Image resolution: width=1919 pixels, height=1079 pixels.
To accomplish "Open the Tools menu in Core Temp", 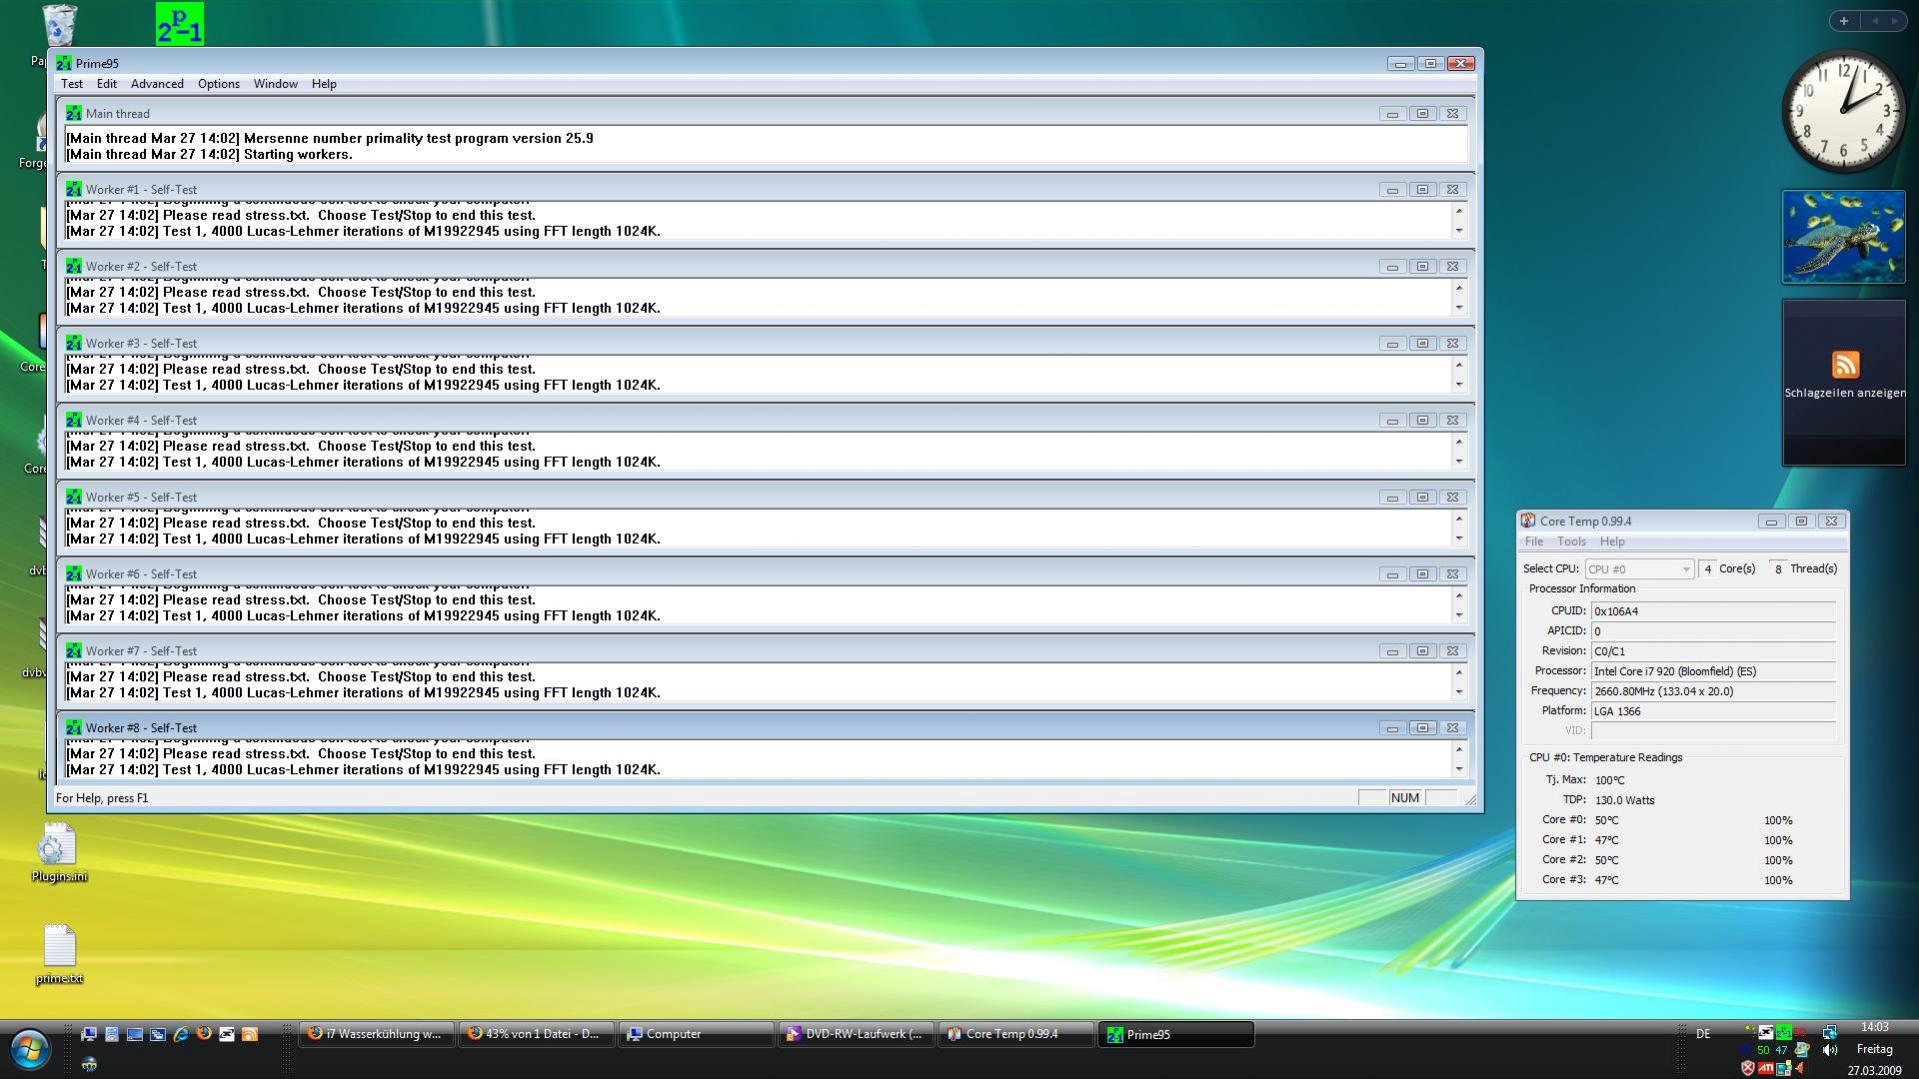I will point(1571,542).
